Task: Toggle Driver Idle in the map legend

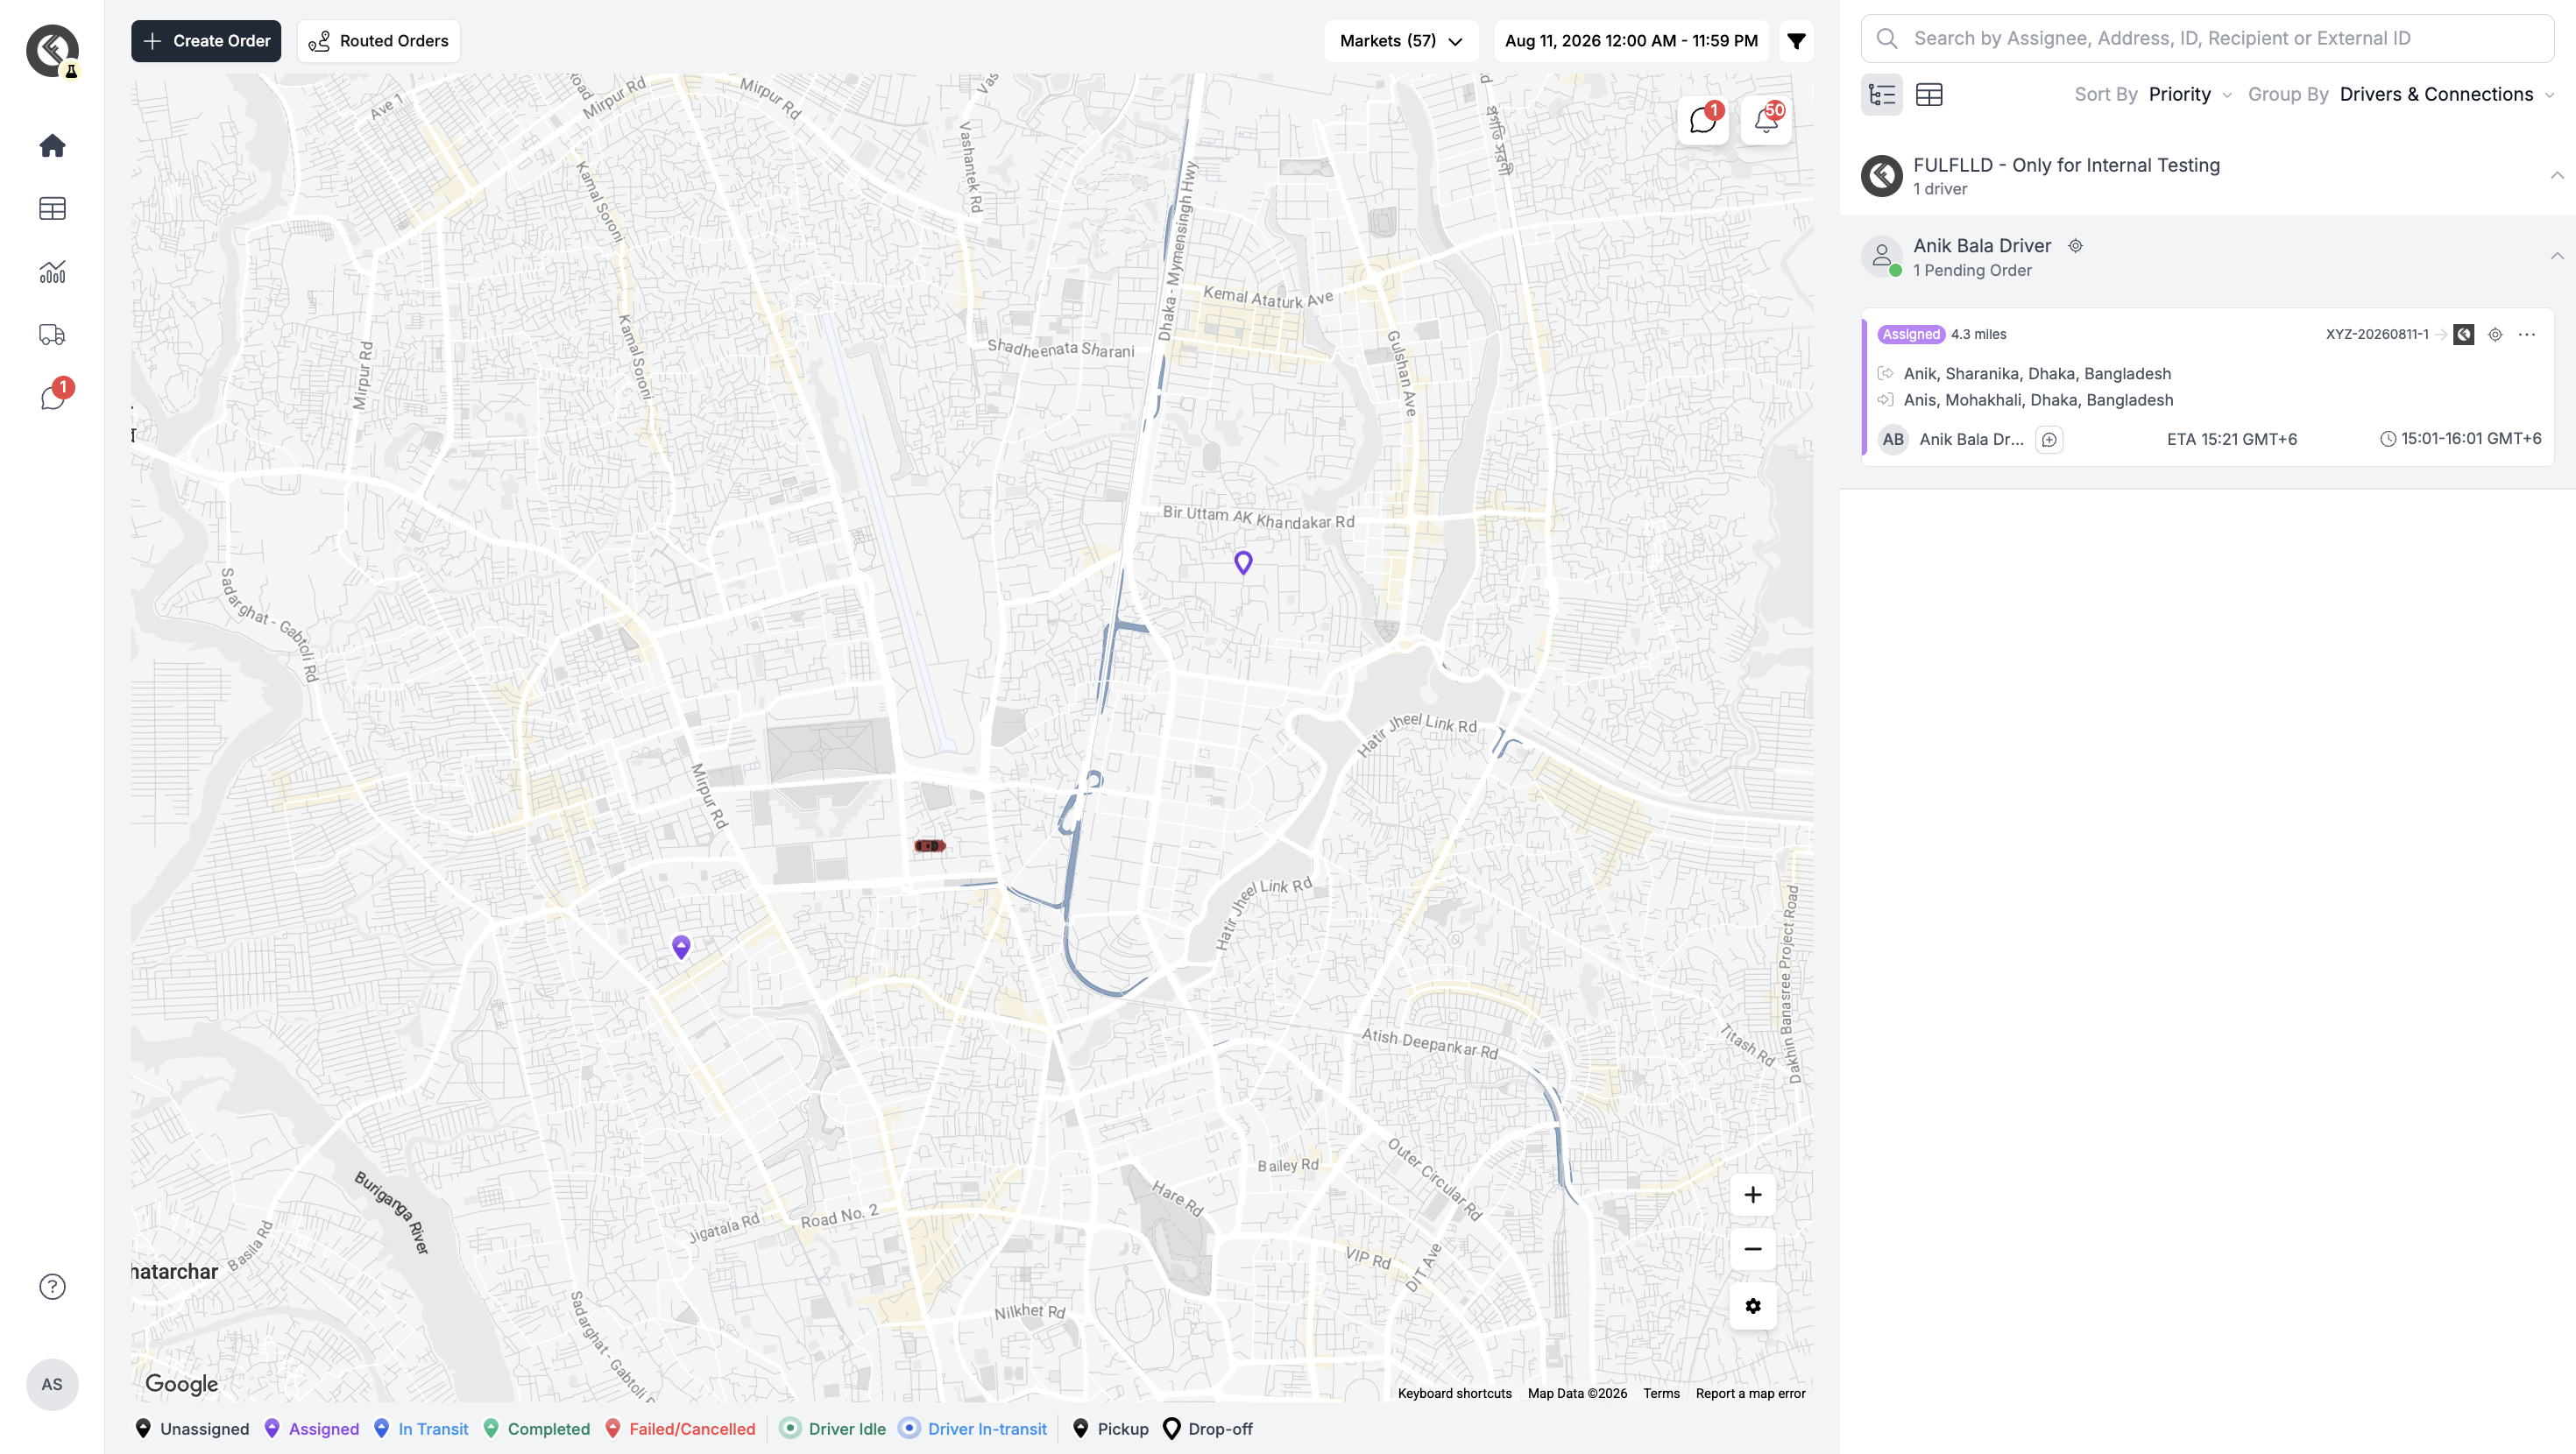Action: point(833,1429)
